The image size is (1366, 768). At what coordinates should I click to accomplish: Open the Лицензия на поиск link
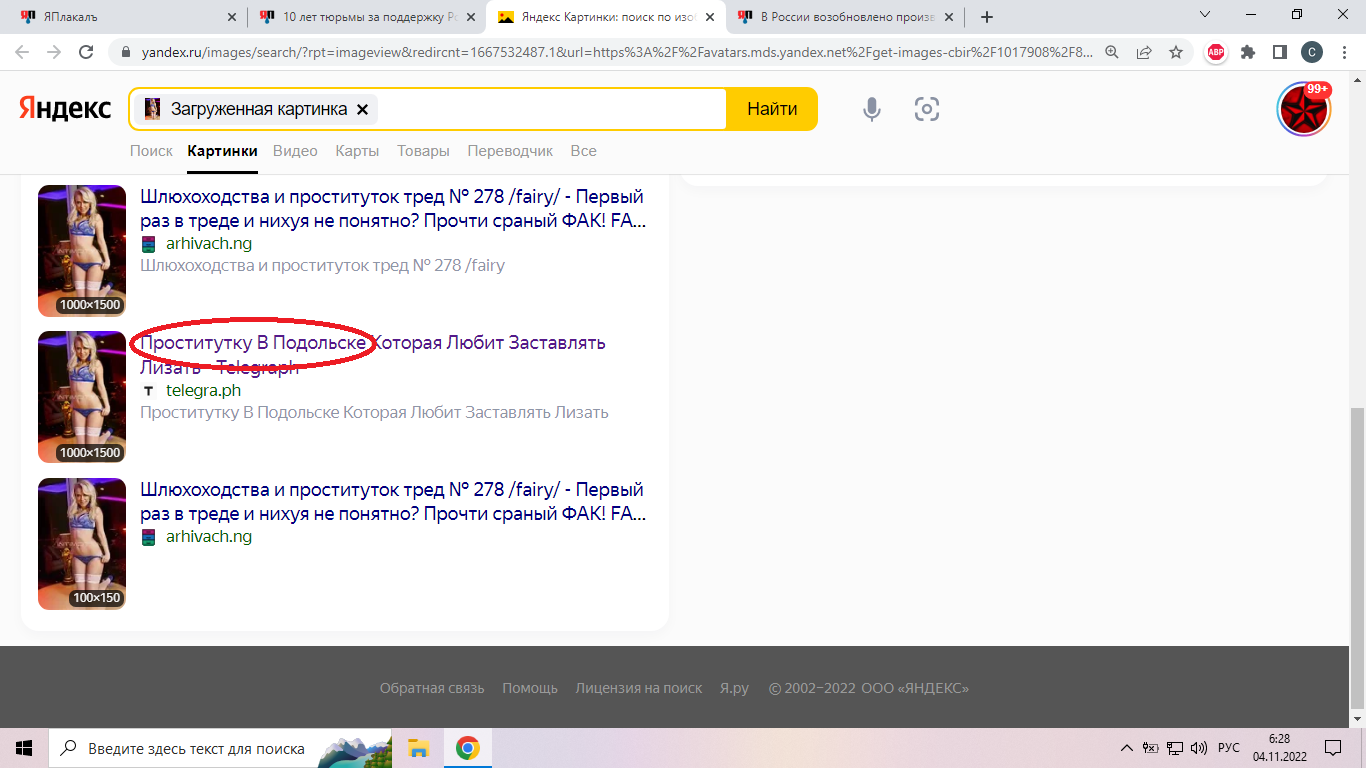click(639, 688)
